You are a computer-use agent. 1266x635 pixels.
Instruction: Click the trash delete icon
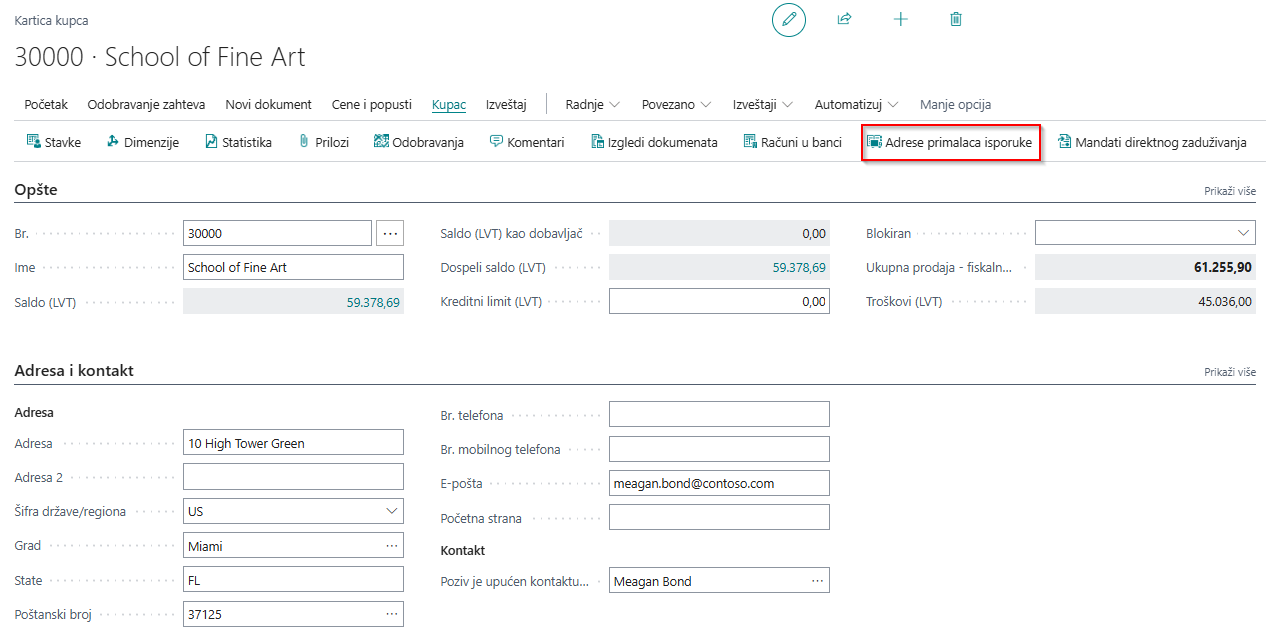tap(956, 19)
